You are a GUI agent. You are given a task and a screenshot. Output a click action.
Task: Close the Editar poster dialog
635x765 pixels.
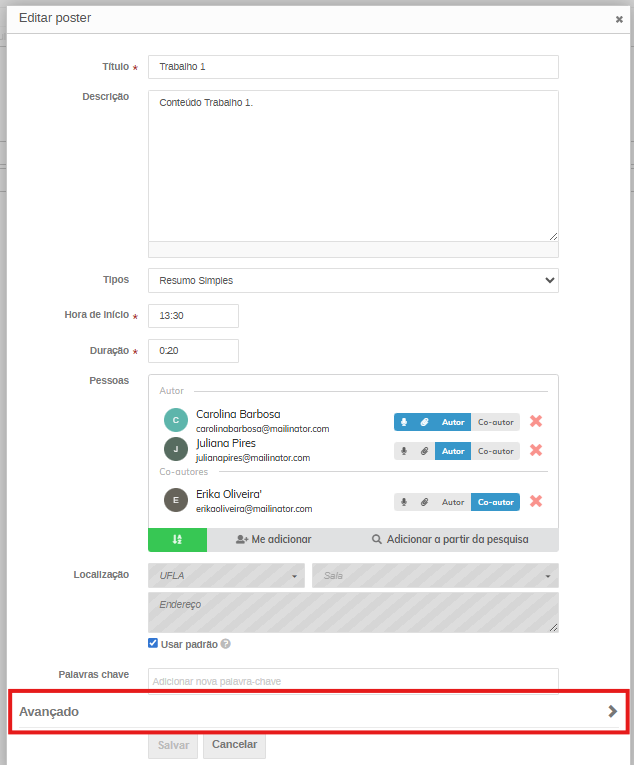coord(619,19)
